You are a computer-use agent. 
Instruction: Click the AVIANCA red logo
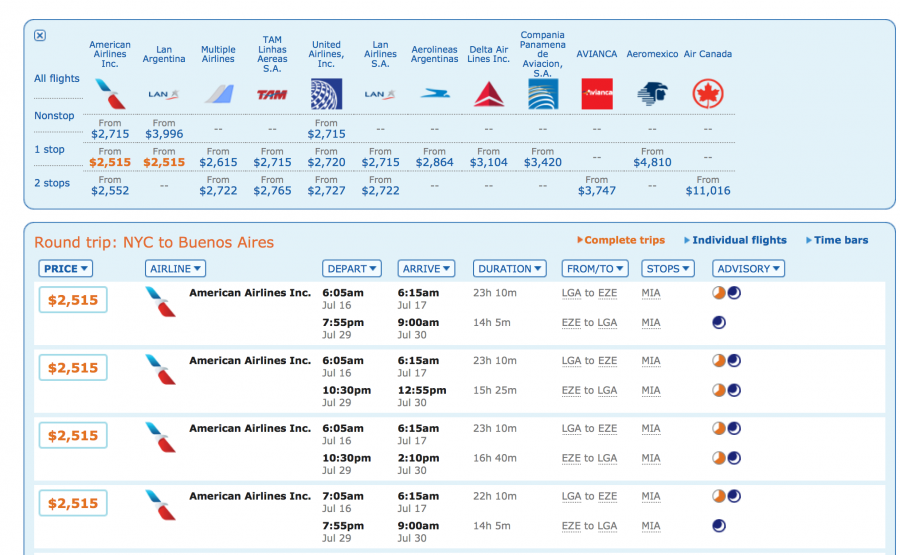(x=597, y=94)
